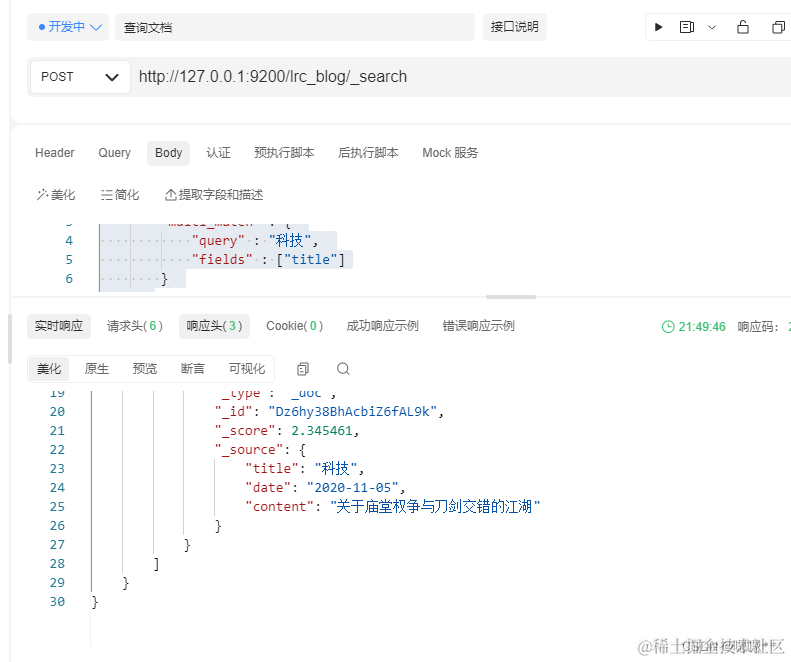The width and height of the screenshot is (791, 662).
Task: Click the 查询文档 name input field
Action: (295, 27)
